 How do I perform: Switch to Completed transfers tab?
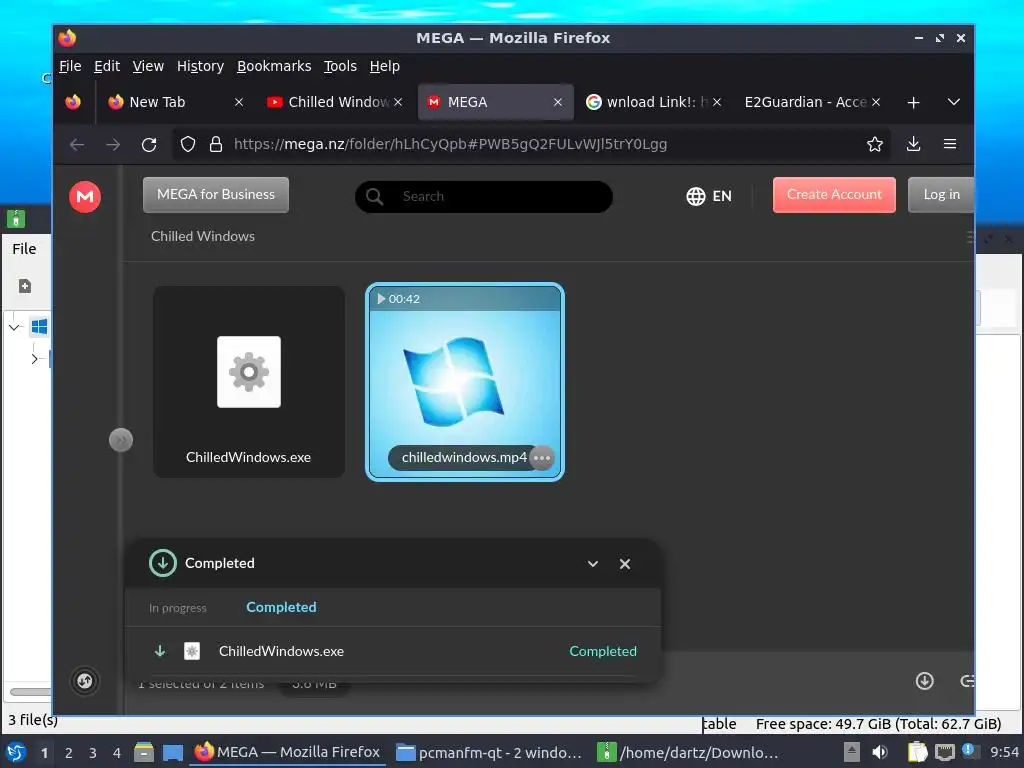(281, 607)
